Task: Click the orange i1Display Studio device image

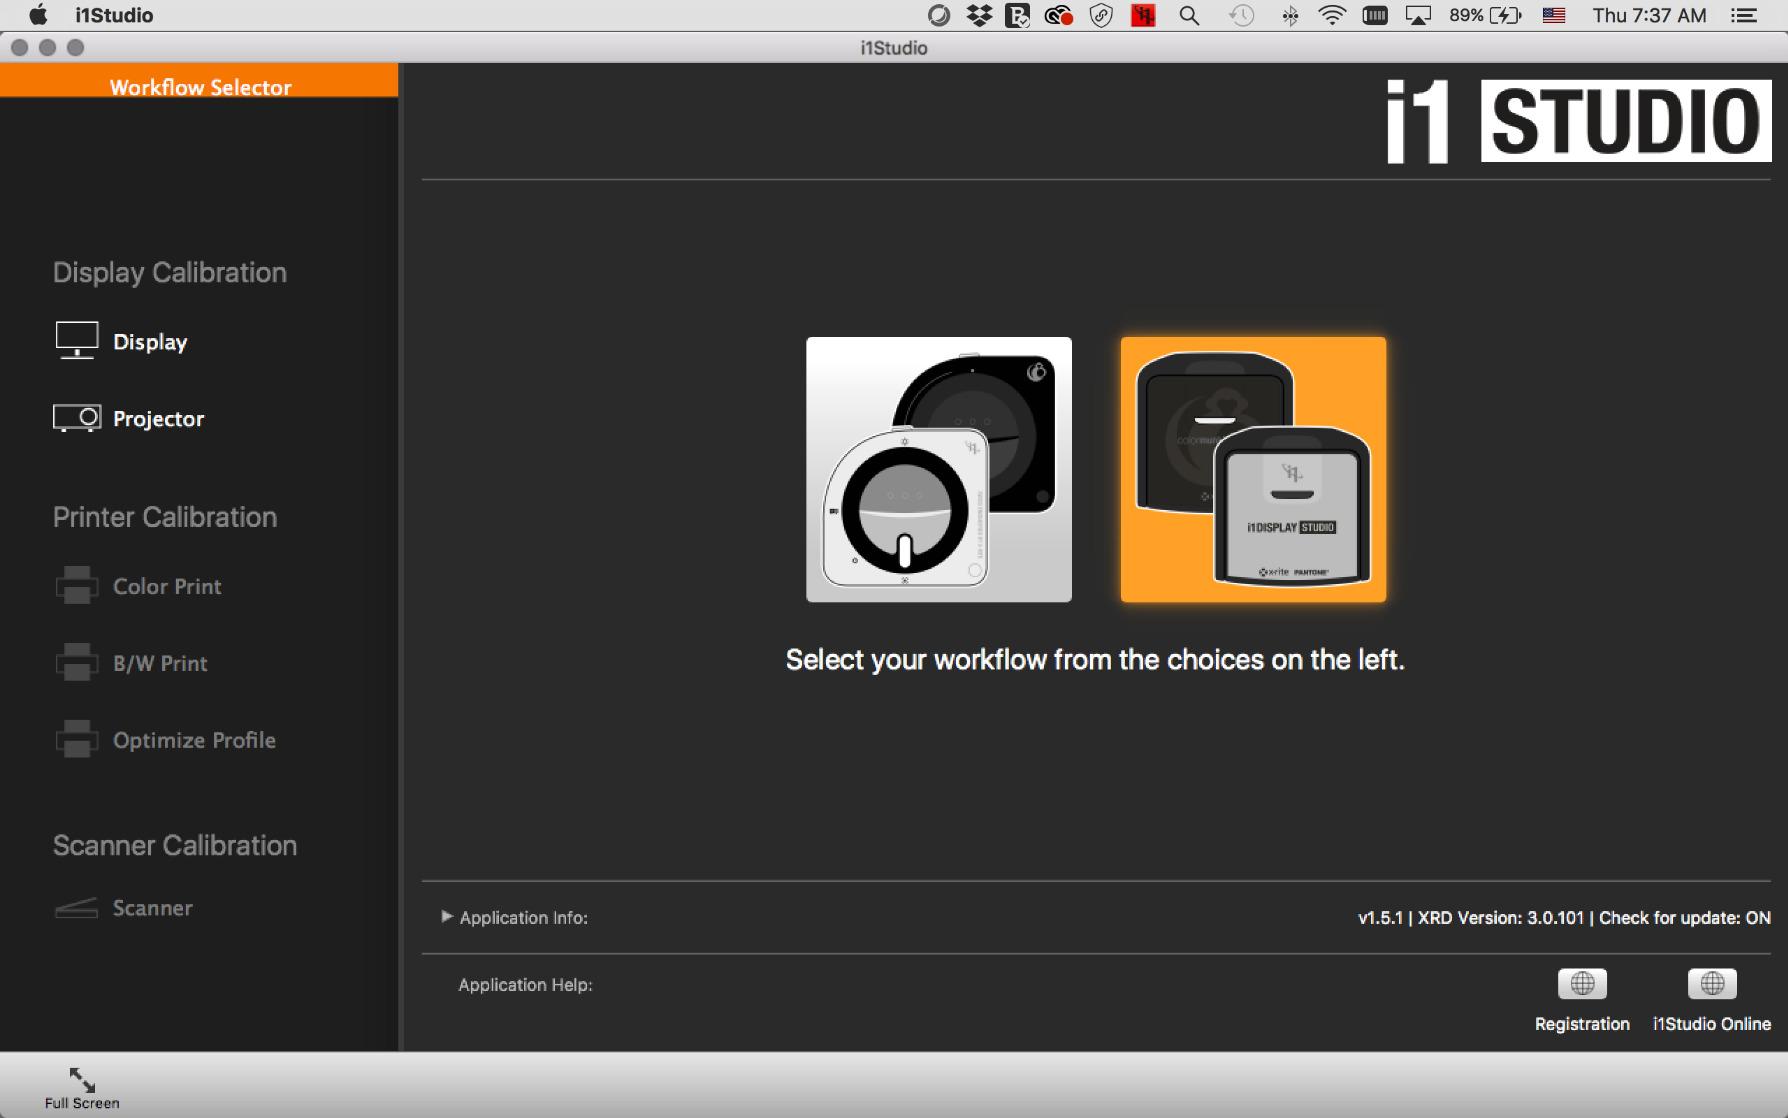Action: coord(1253,470)
